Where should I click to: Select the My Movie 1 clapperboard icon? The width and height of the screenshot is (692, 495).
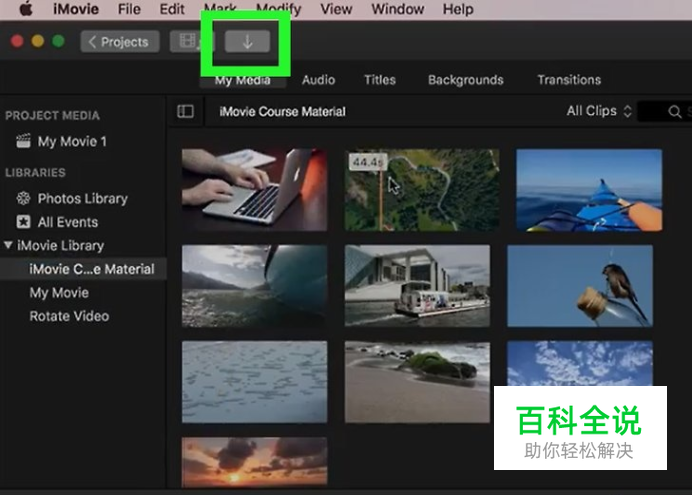pos(23,141)
